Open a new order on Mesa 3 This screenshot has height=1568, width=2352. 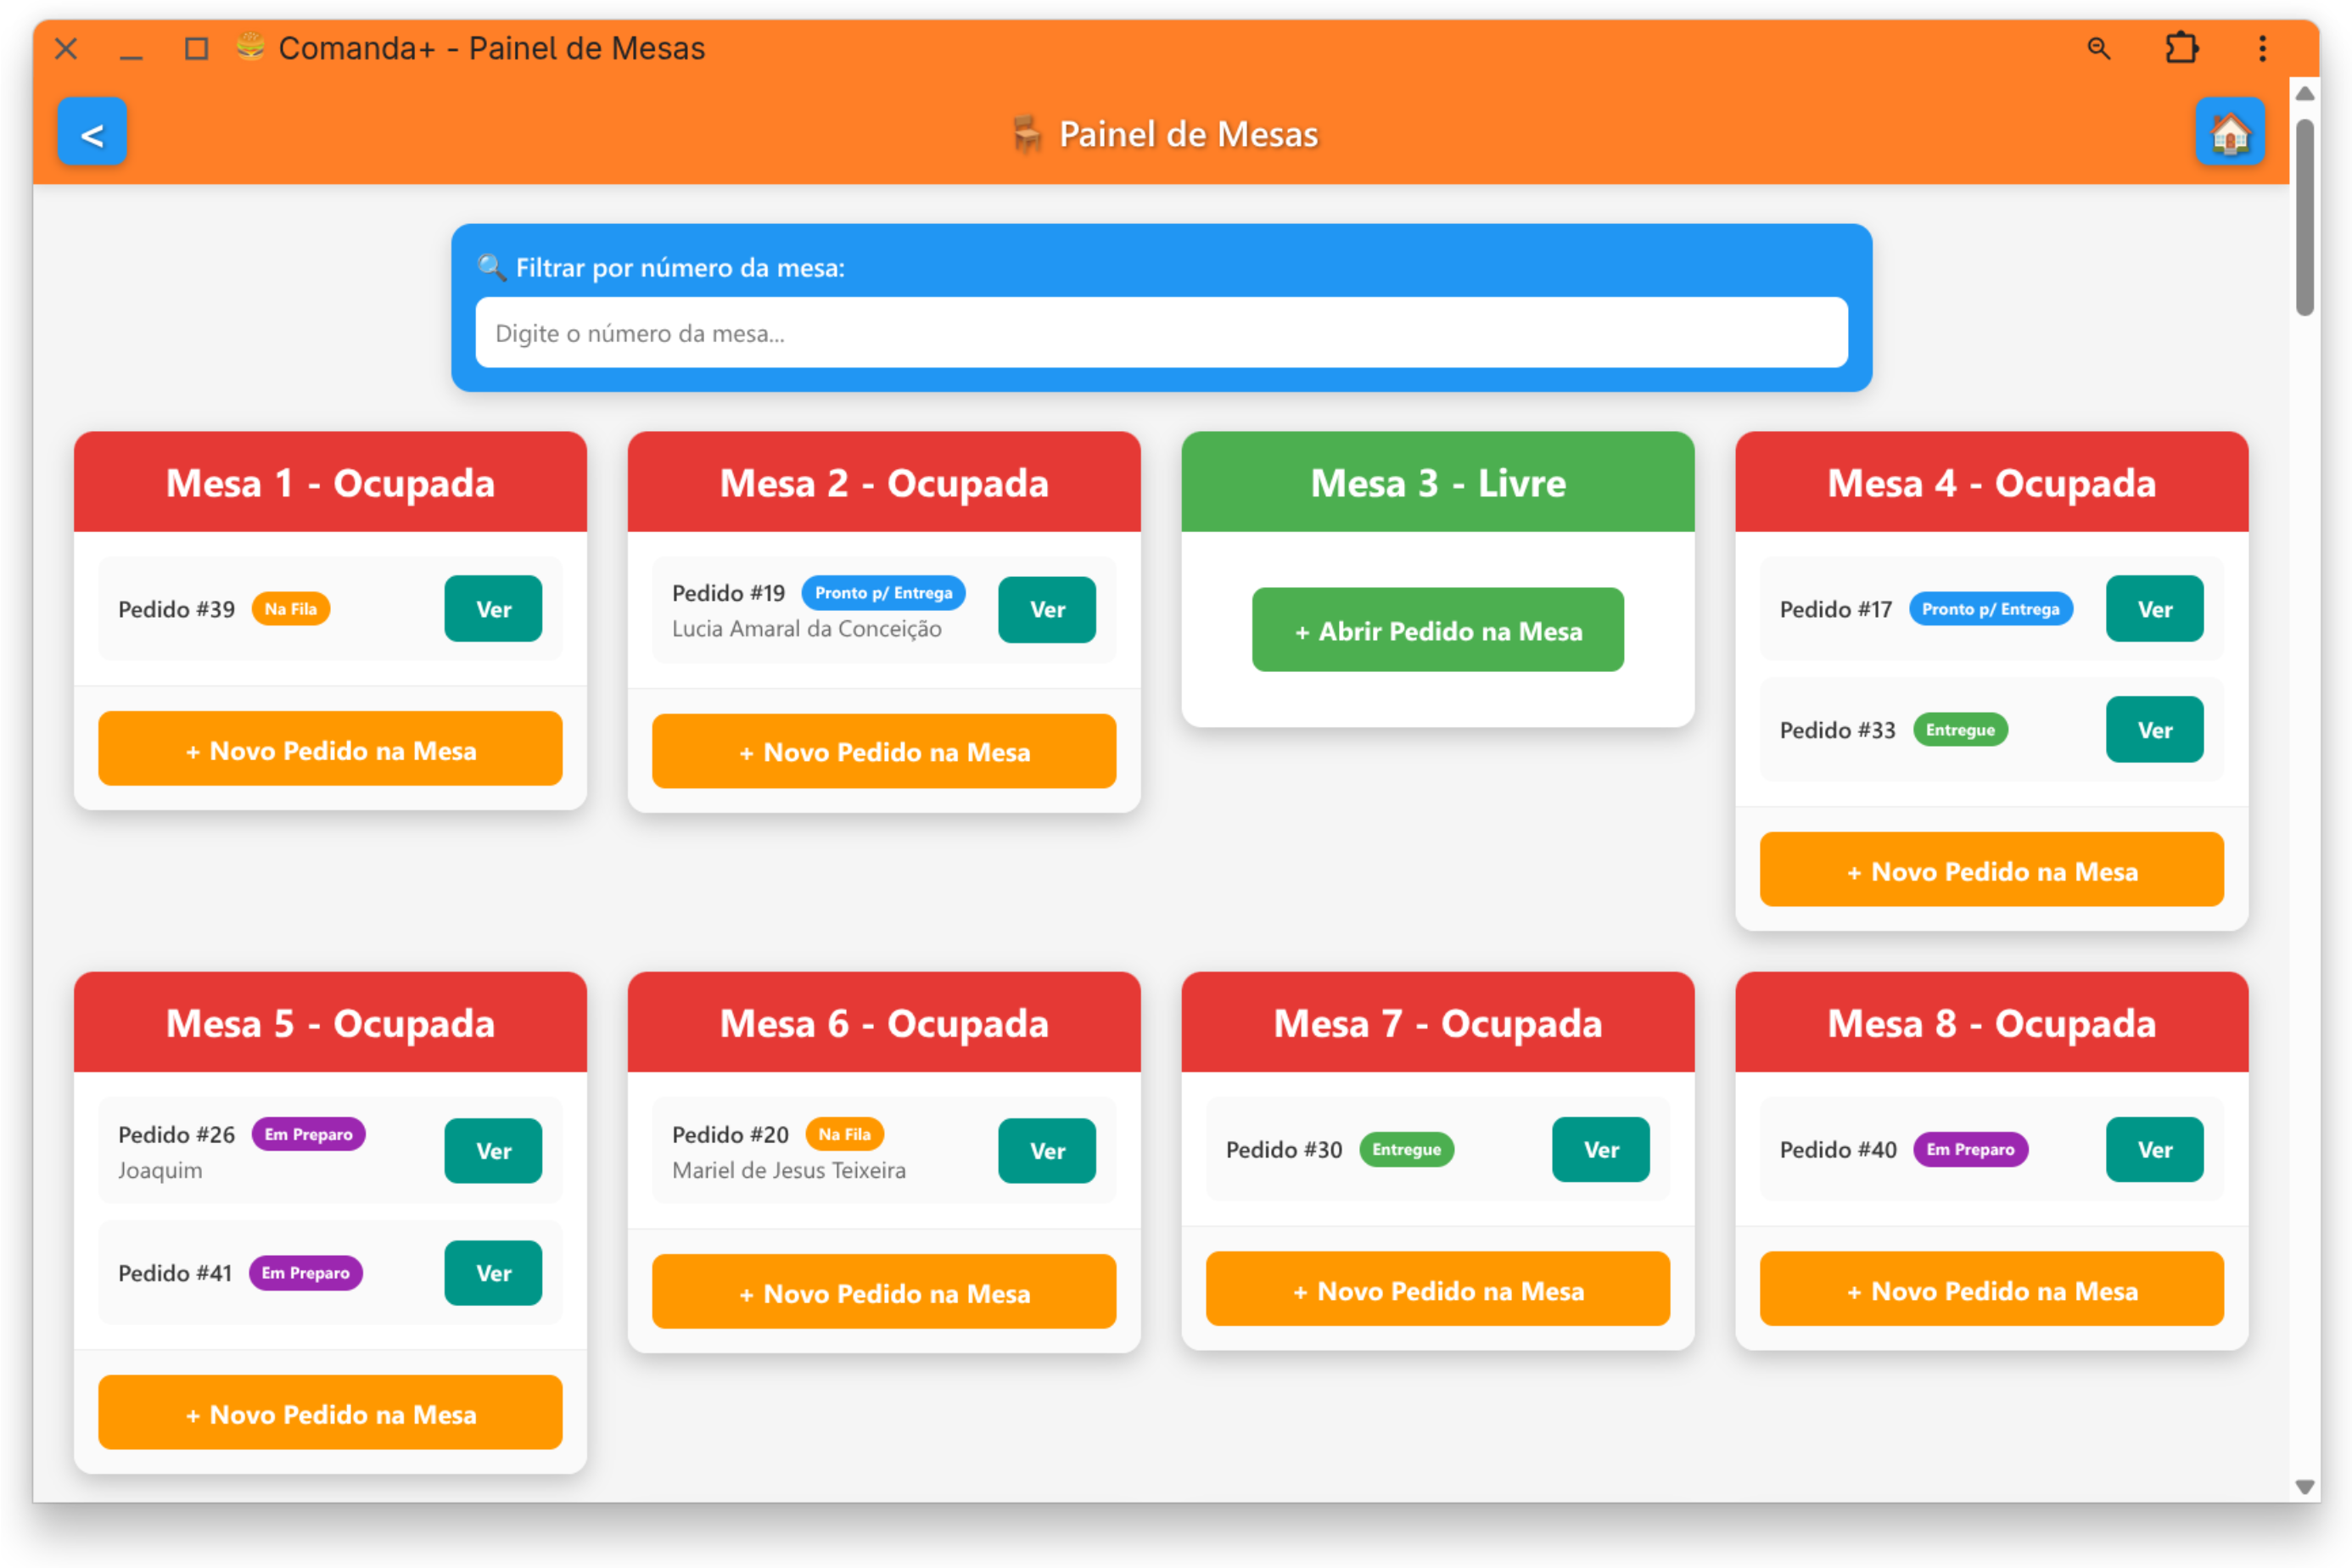tap(1437, 631)
